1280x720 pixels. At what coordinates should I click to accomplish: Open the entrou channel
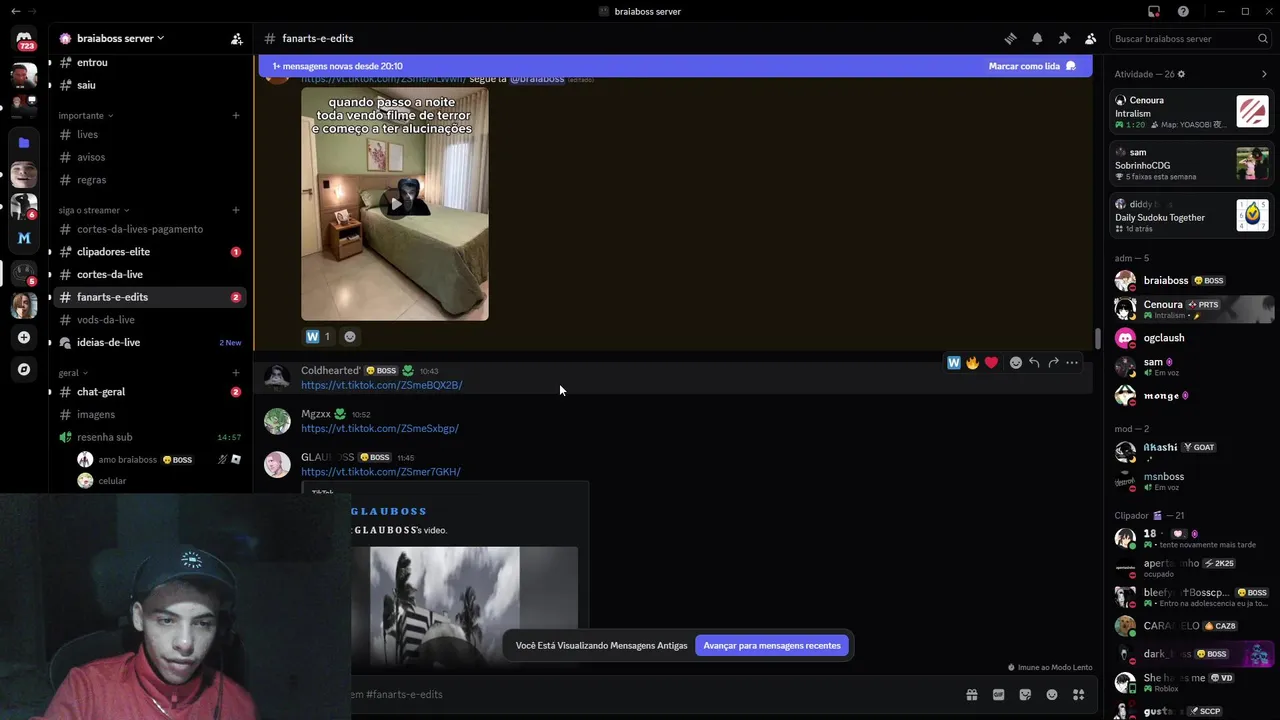pyautogui.click(x=150, y=62)
